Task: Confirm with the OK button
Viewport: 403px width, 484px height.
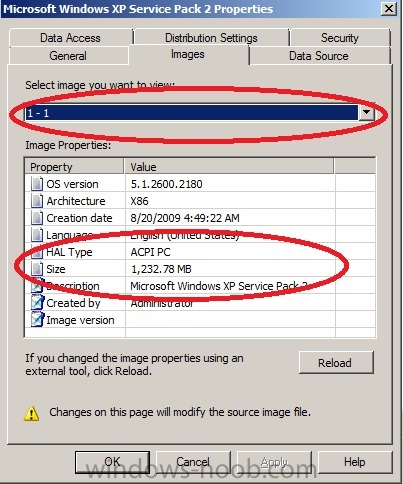Action: (x=112, y=462)
